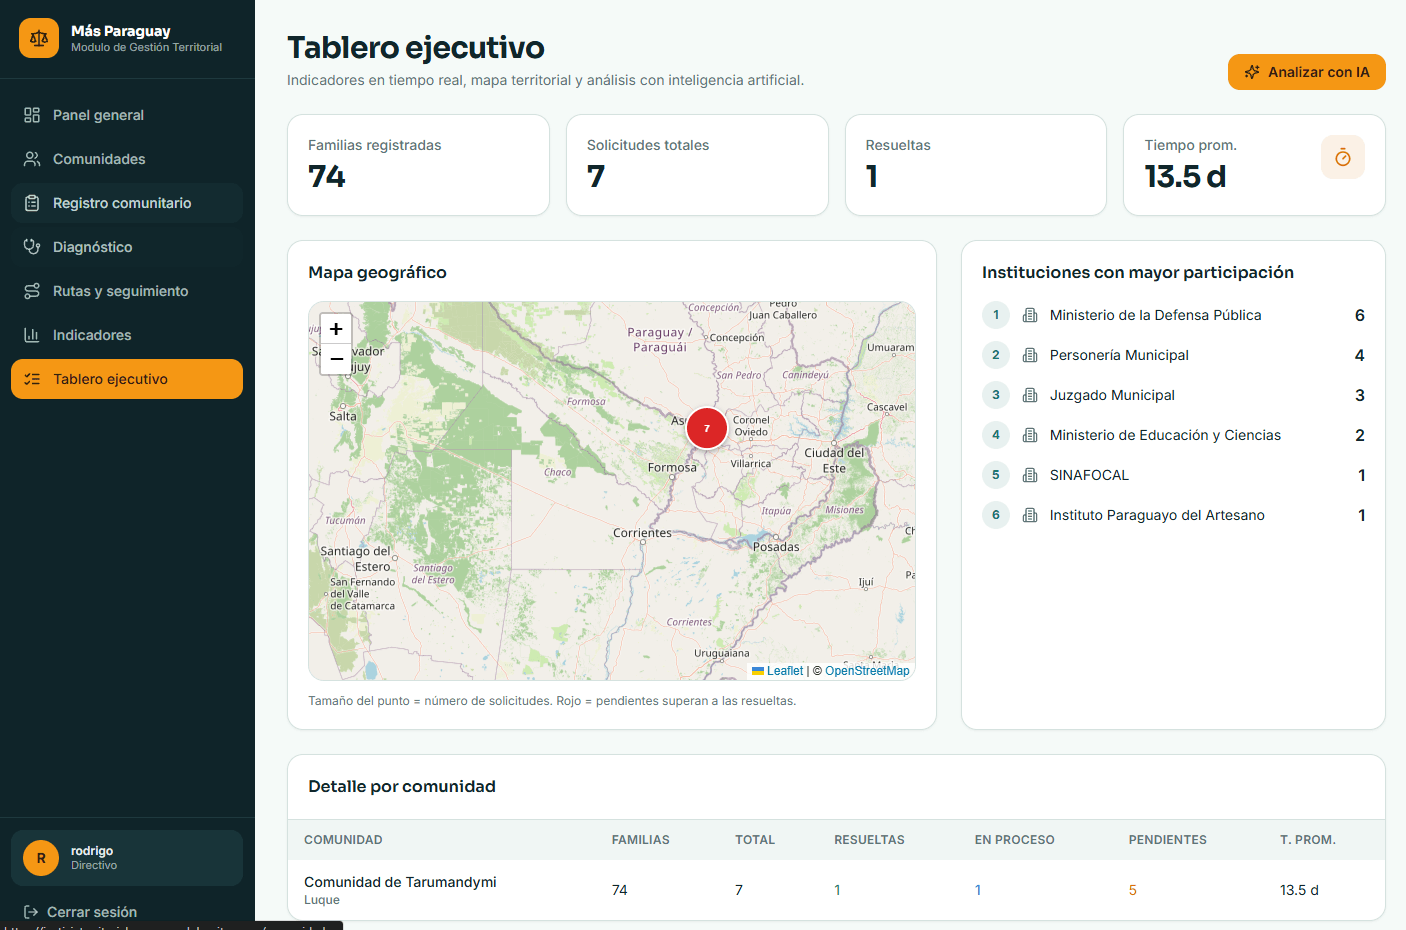Click the building icon beside Ministerio de la Defensa Pública
The width and height of the screenshot is (1406, 930).
pyautogui.click(x=1030, y=315)
